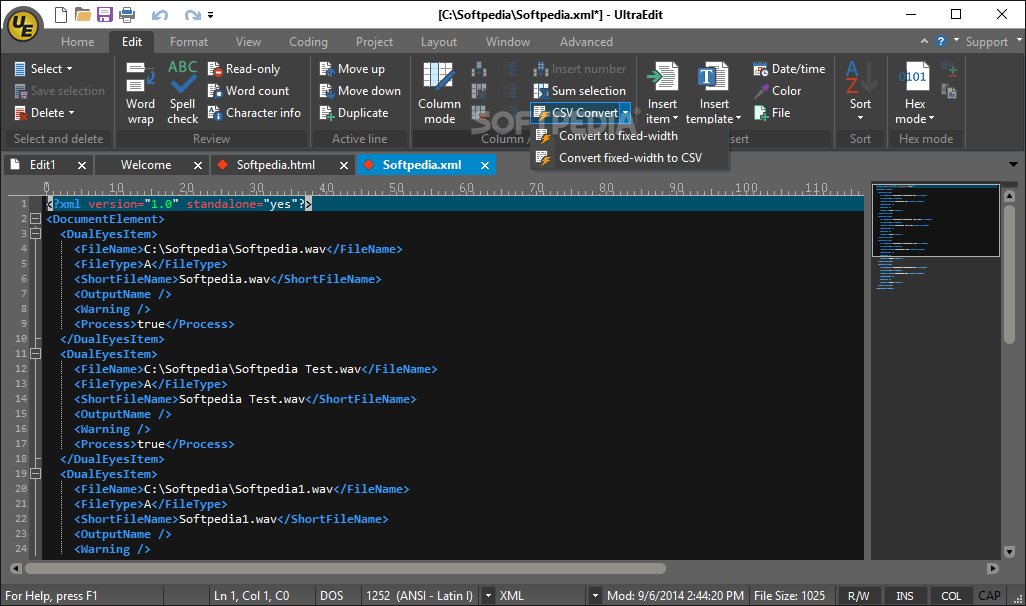This screenshot has width=1026, height=606.
Task: Open the XML language dropdown in status bar
Action: (595, 596)
